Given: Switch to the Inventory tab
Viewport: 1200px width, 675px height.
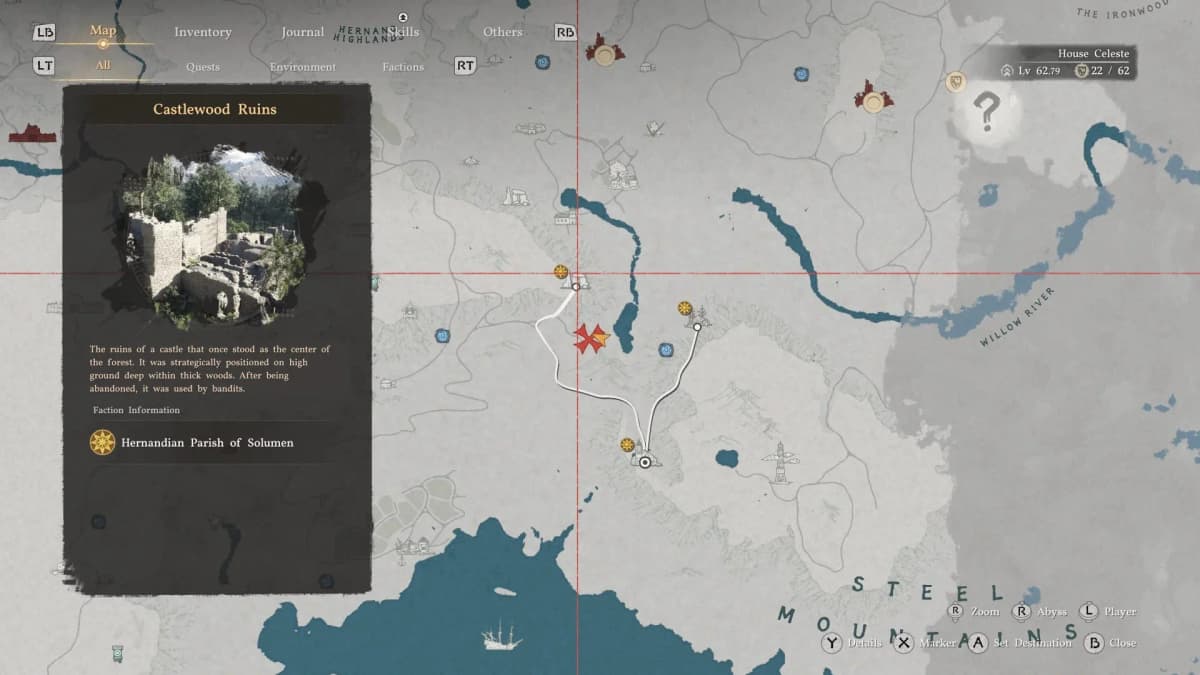Looking at the screenshot, I should point(202,32).
